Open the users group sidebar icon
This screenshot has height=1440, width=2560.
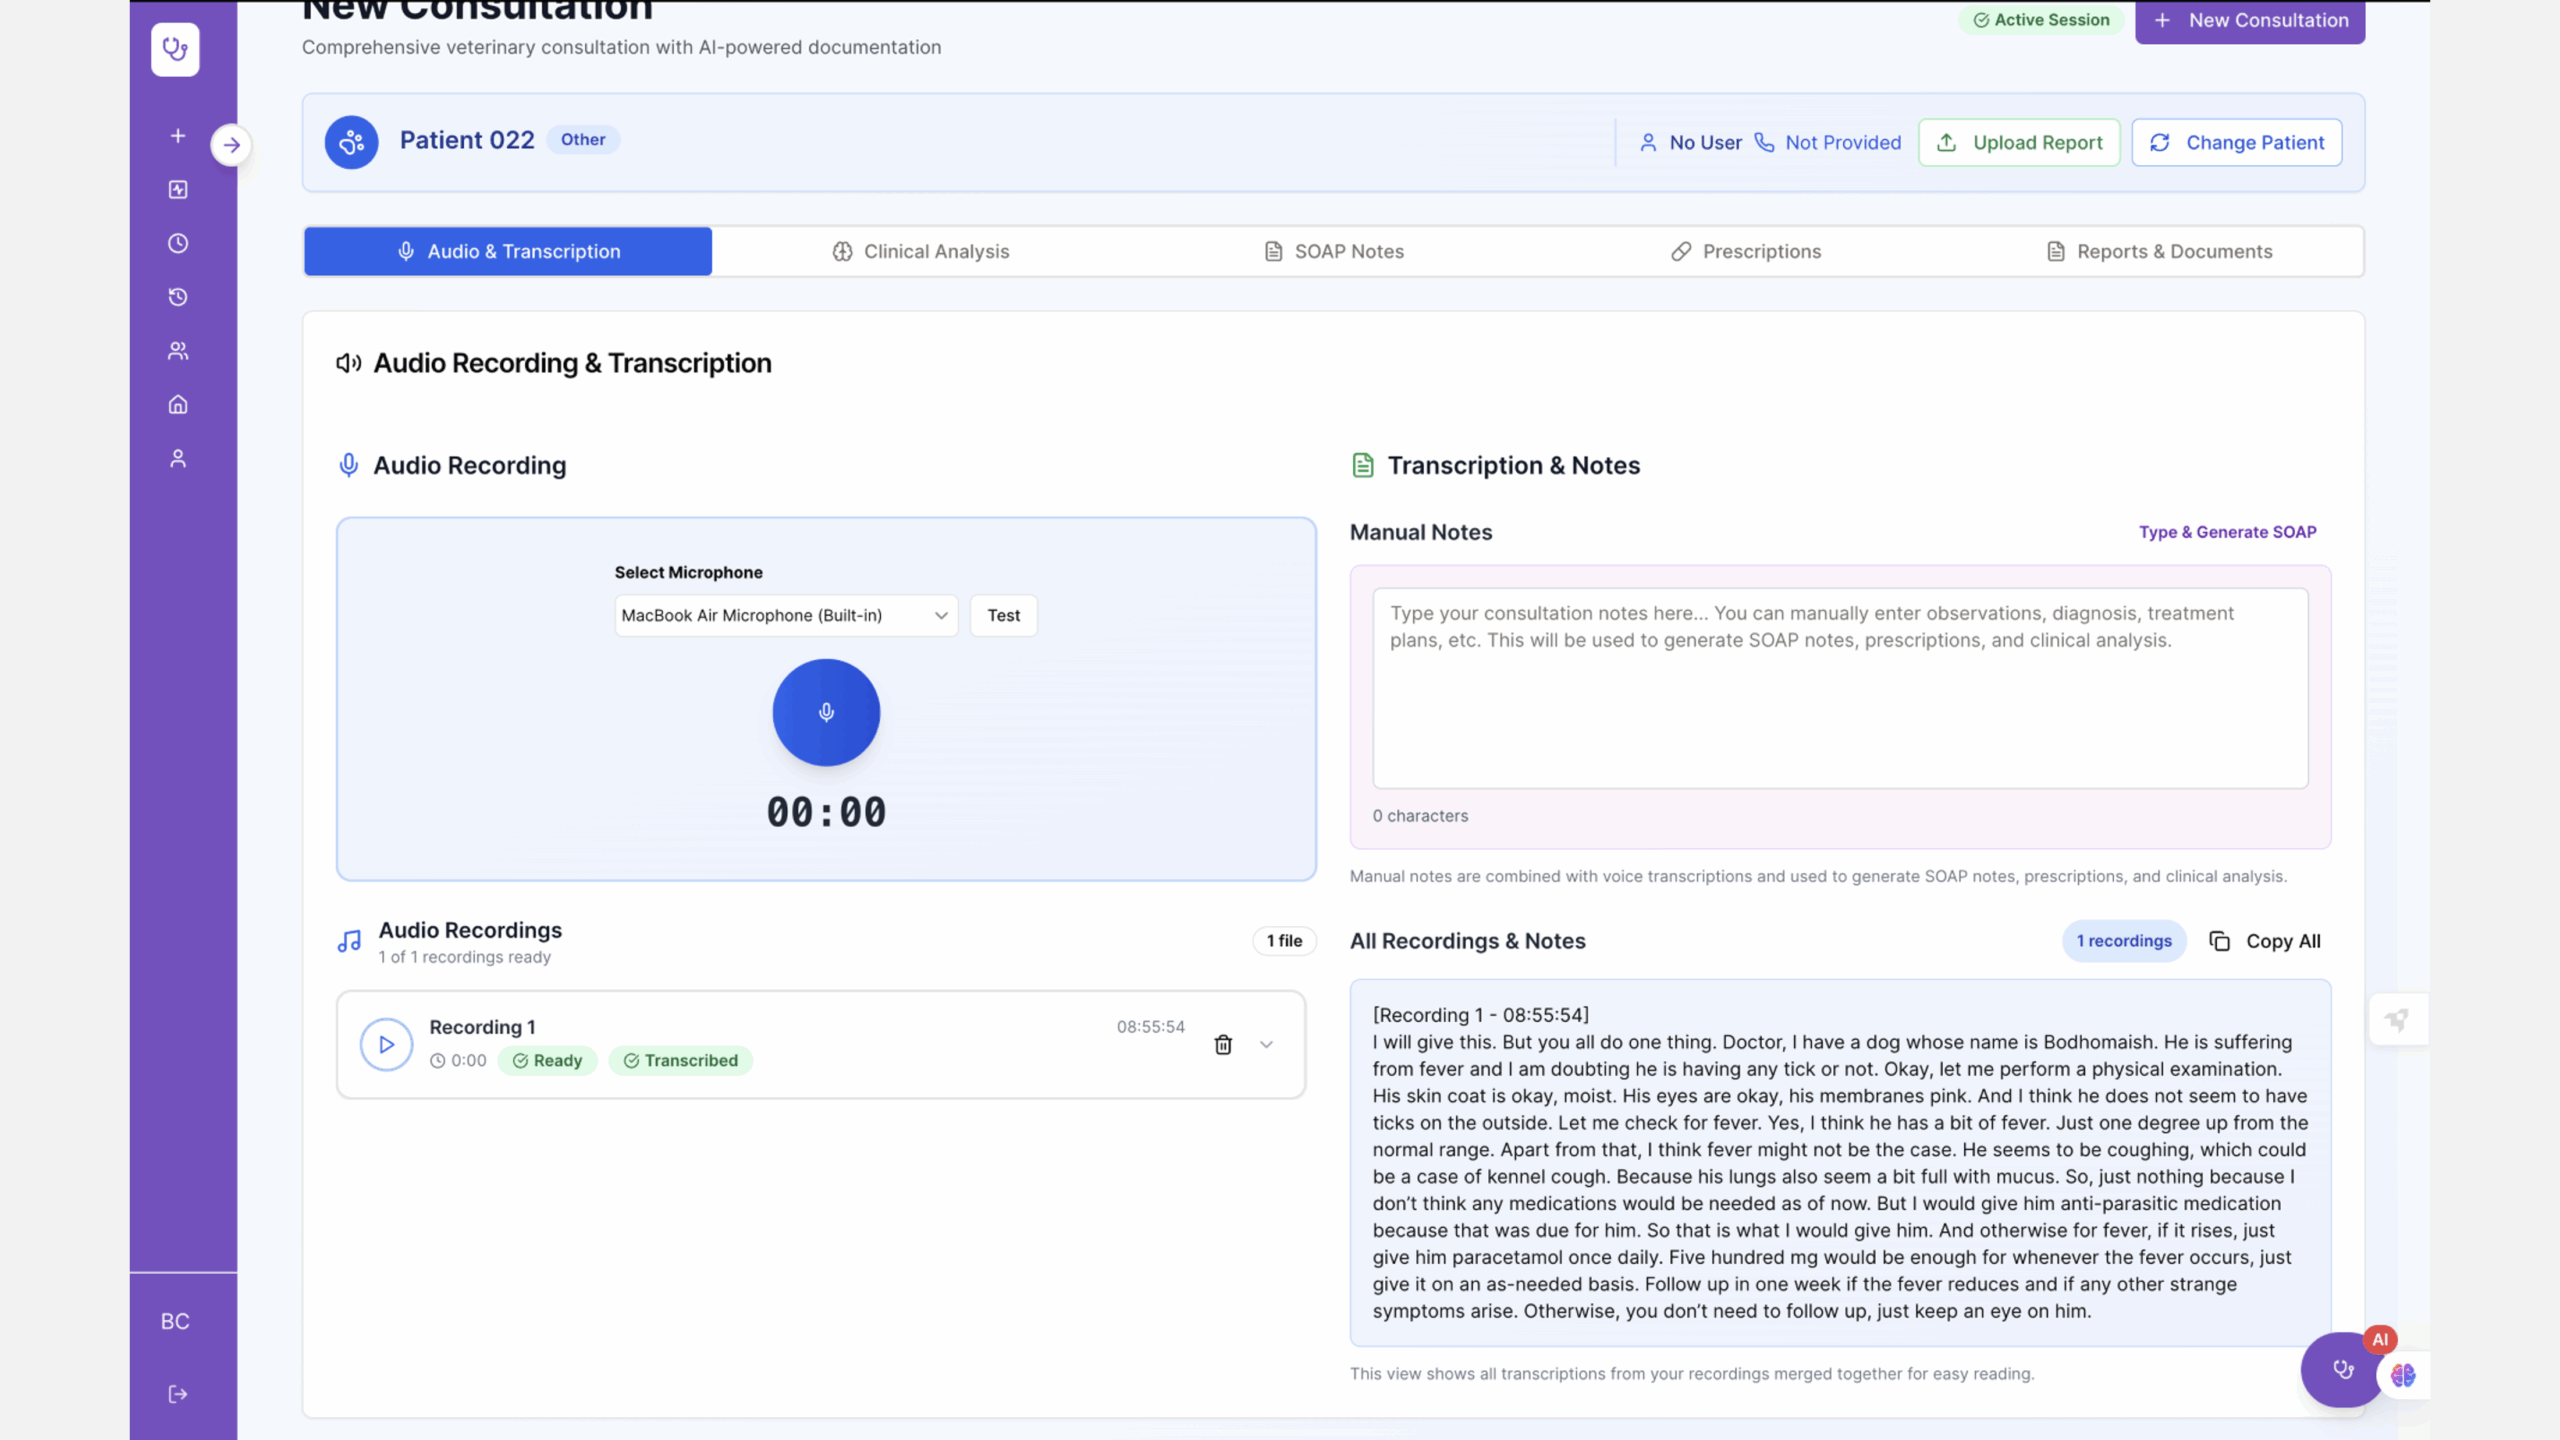click(178, 351)
